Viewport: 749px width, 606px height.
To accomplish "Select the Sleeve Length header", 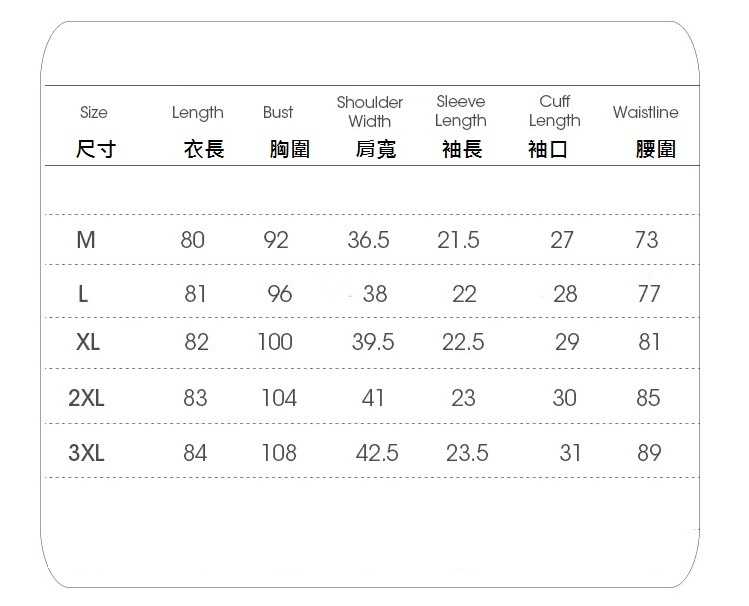I will pyautogui.click(x=461, y=111).
